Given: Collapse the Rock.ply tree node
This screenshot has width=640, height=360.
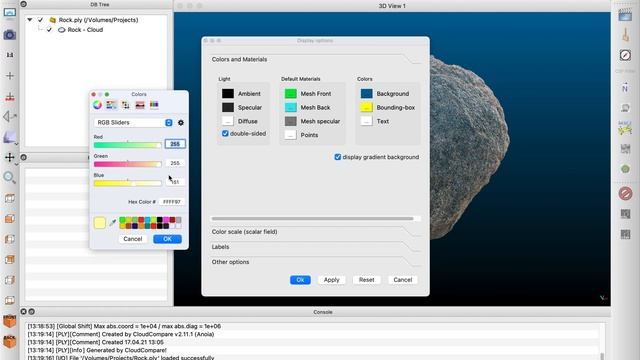Looking at the screenshot, I should coord(30,20).
